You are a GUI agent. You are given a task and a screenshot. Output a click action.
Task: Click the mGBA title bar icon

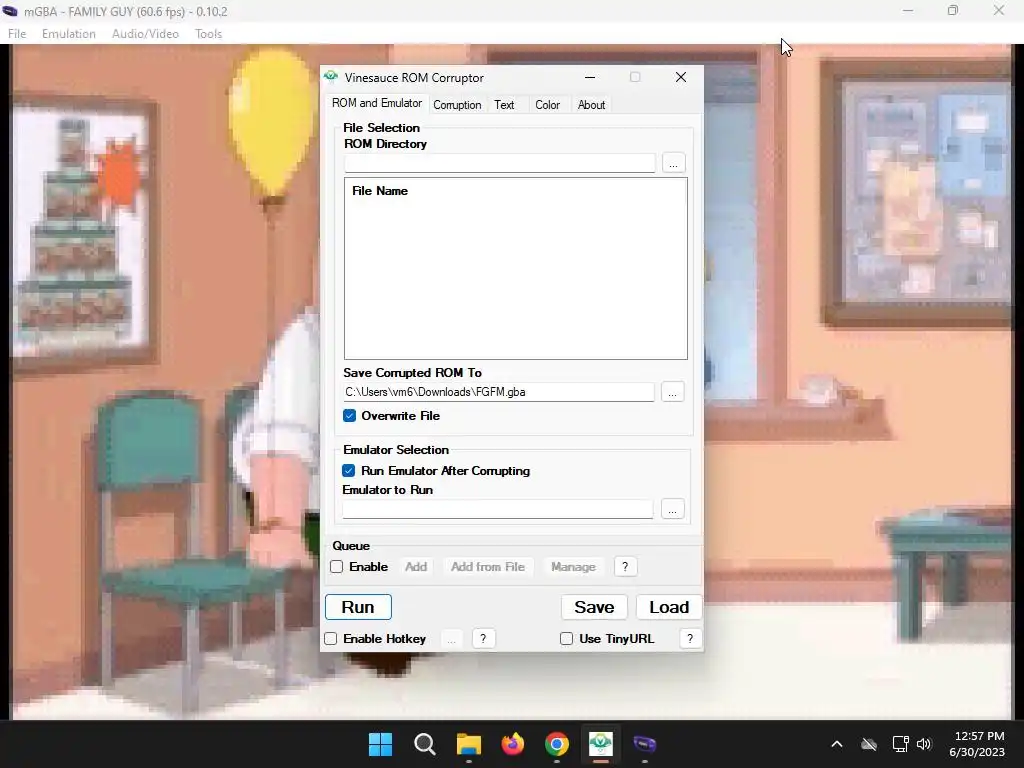click(x=10, y=11)
